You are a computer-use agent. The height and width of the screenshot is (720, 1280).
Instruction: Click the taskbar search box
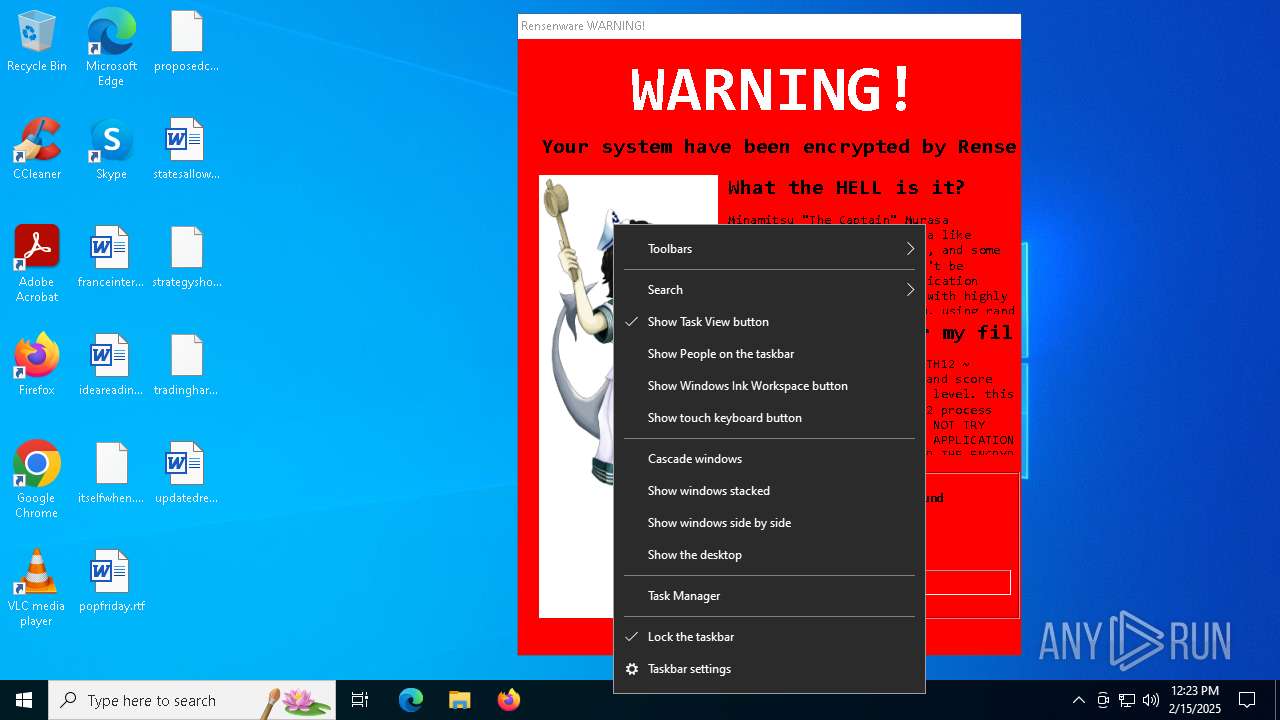tap(192, 700)
